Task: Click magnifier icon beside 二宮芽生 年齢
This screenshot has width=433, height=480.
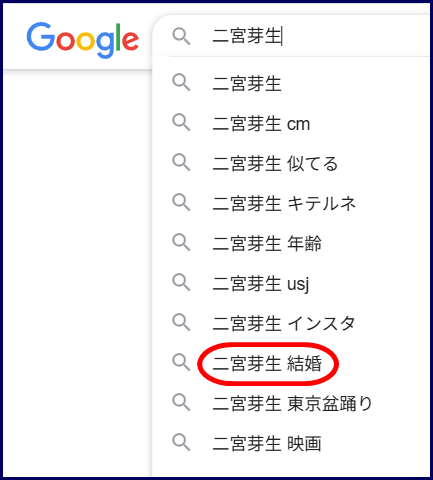Action: pyautogui.click(x=181, y=242)
